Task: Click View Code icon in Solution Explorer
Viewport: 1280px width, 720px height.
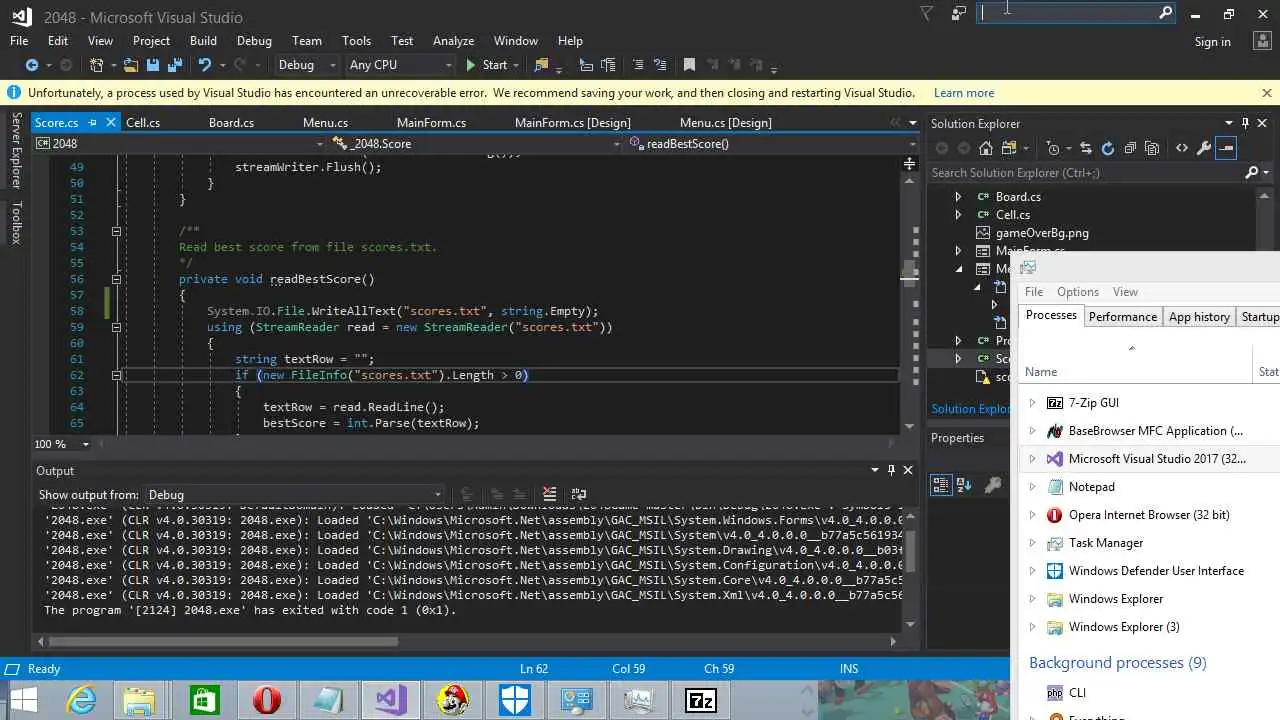Action: pyautogui.click(x=1182, y=148)
